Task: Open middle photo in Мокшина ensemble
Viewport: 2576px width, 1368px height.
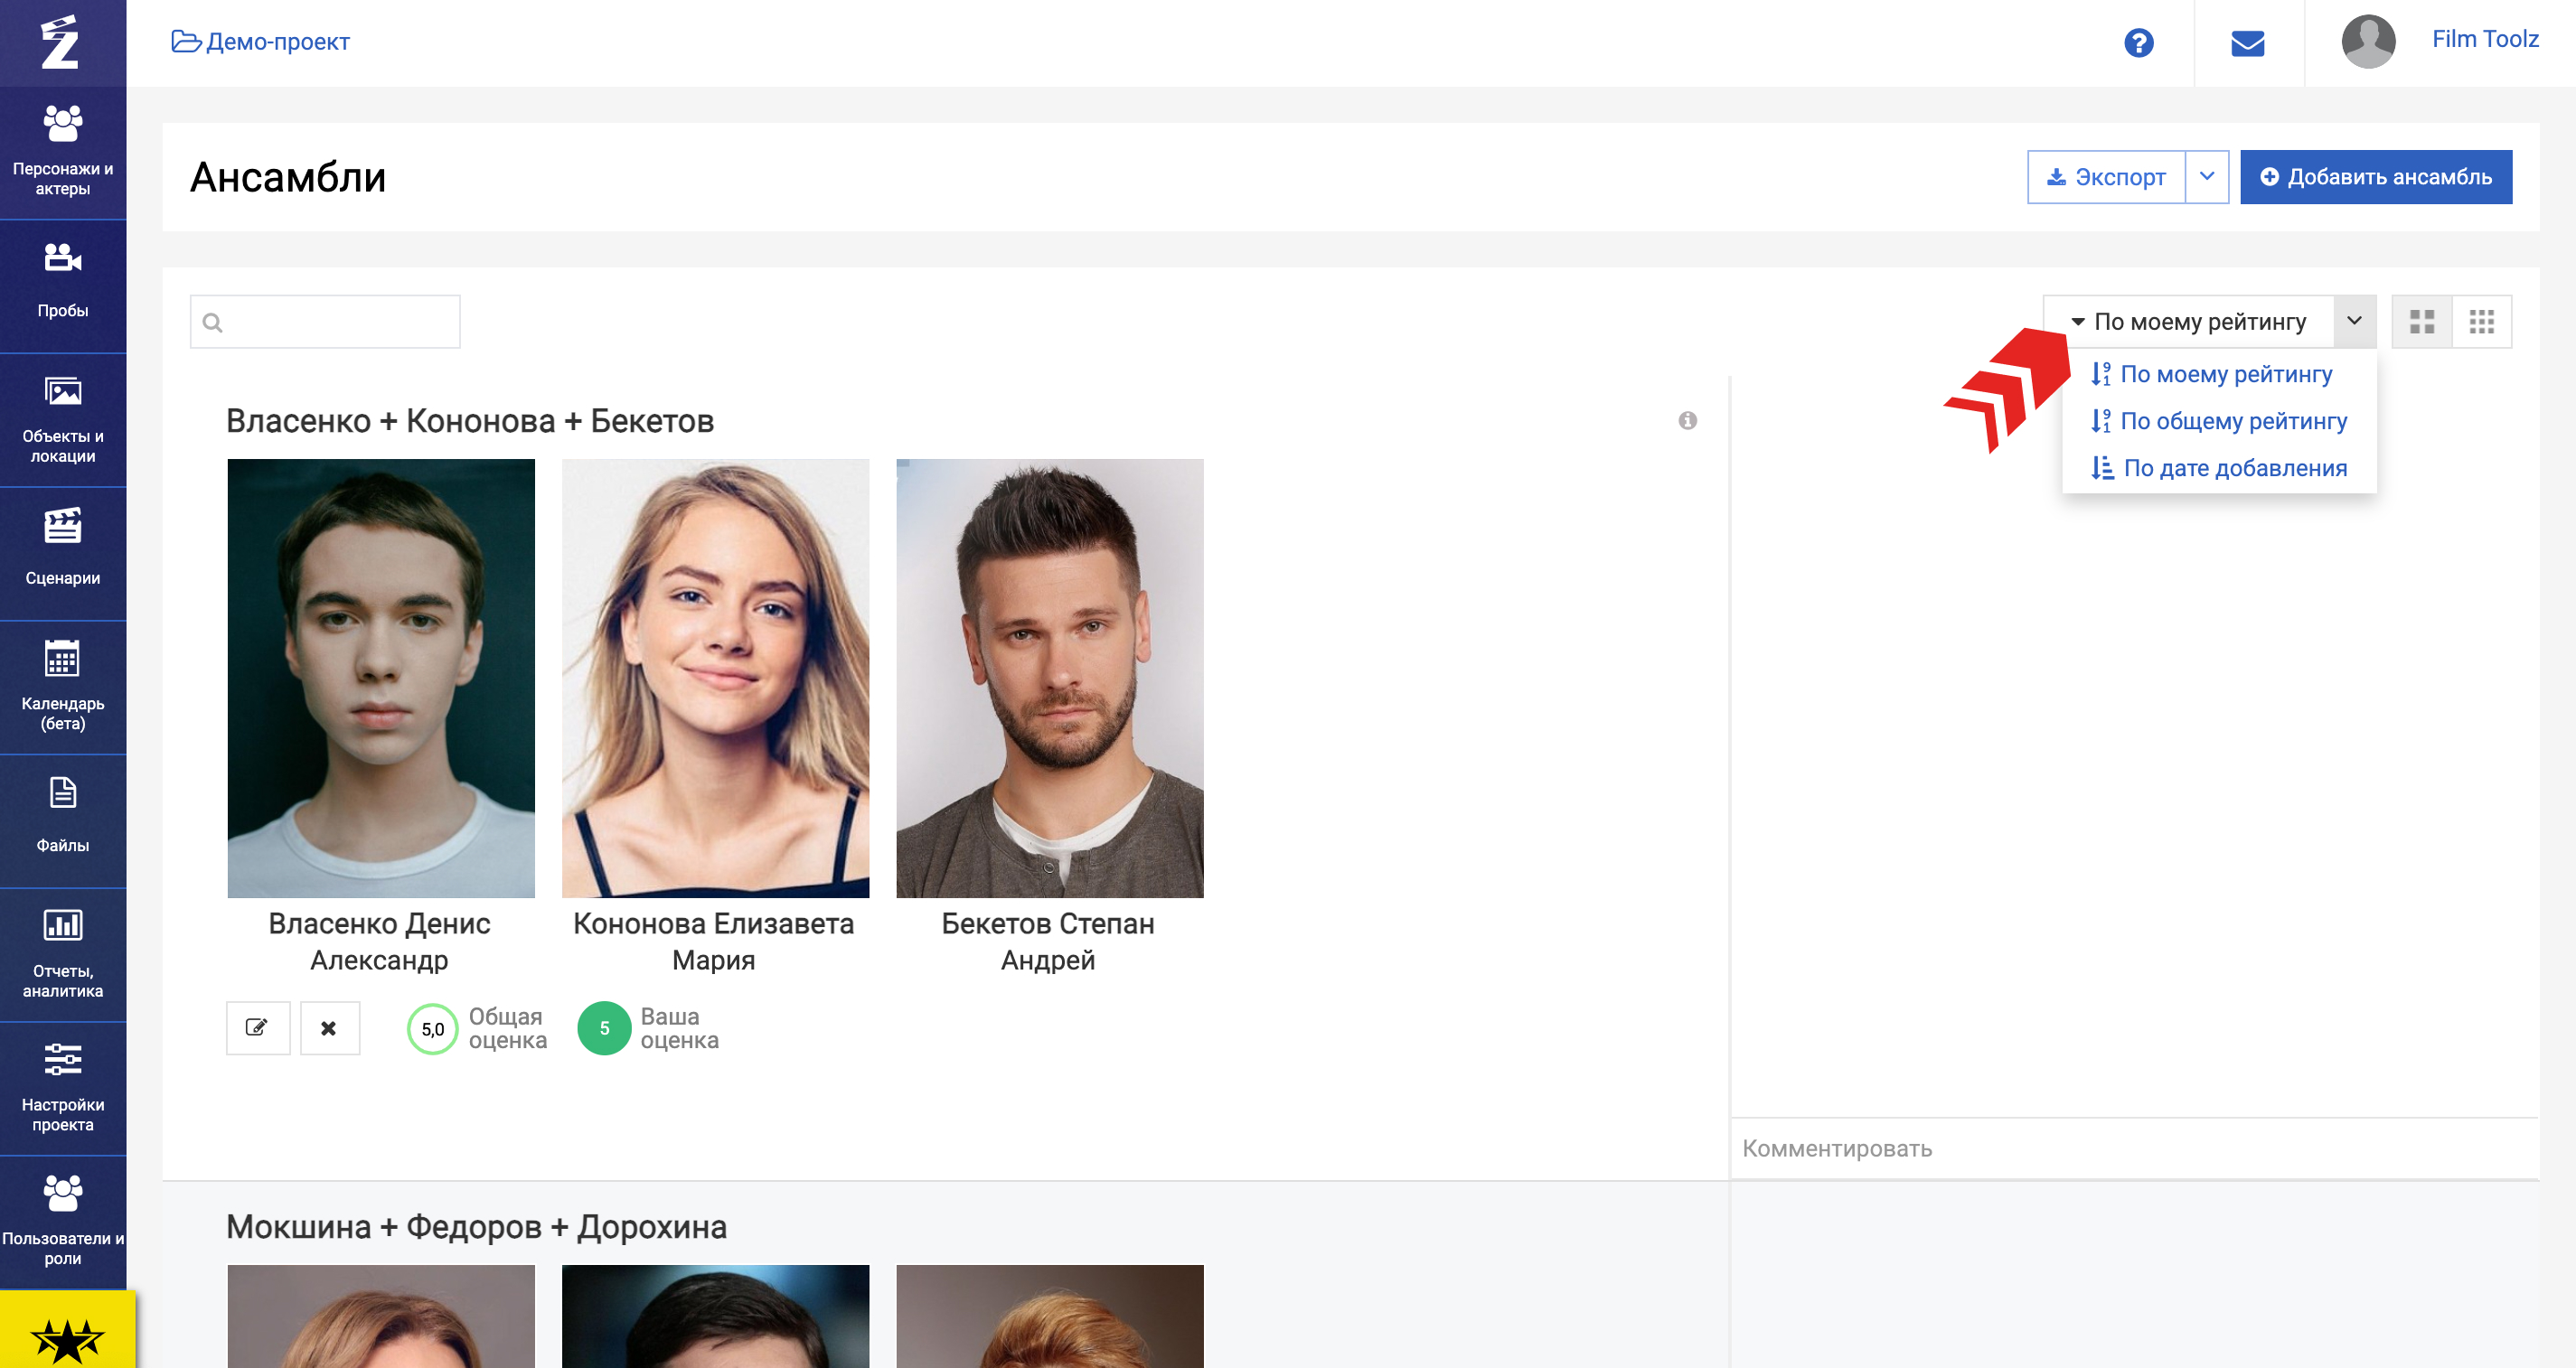Action: coord(715,1316)
